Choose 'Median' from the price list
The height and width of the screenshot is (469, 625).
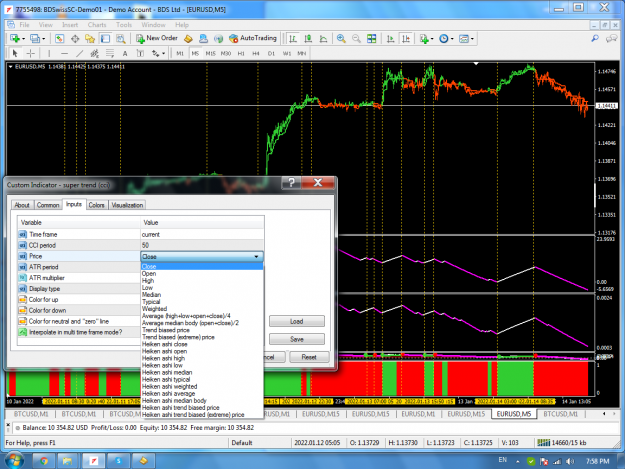coord(151,295)
